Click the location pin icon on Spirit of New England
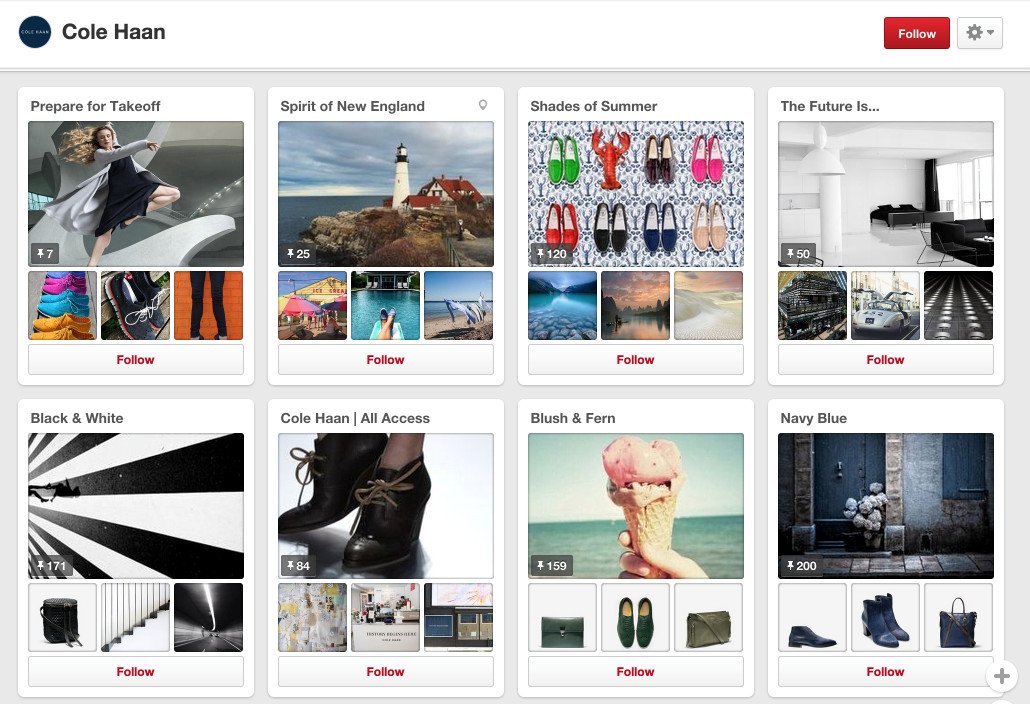This screenshot has height=704, width=1030. [483, 105]
